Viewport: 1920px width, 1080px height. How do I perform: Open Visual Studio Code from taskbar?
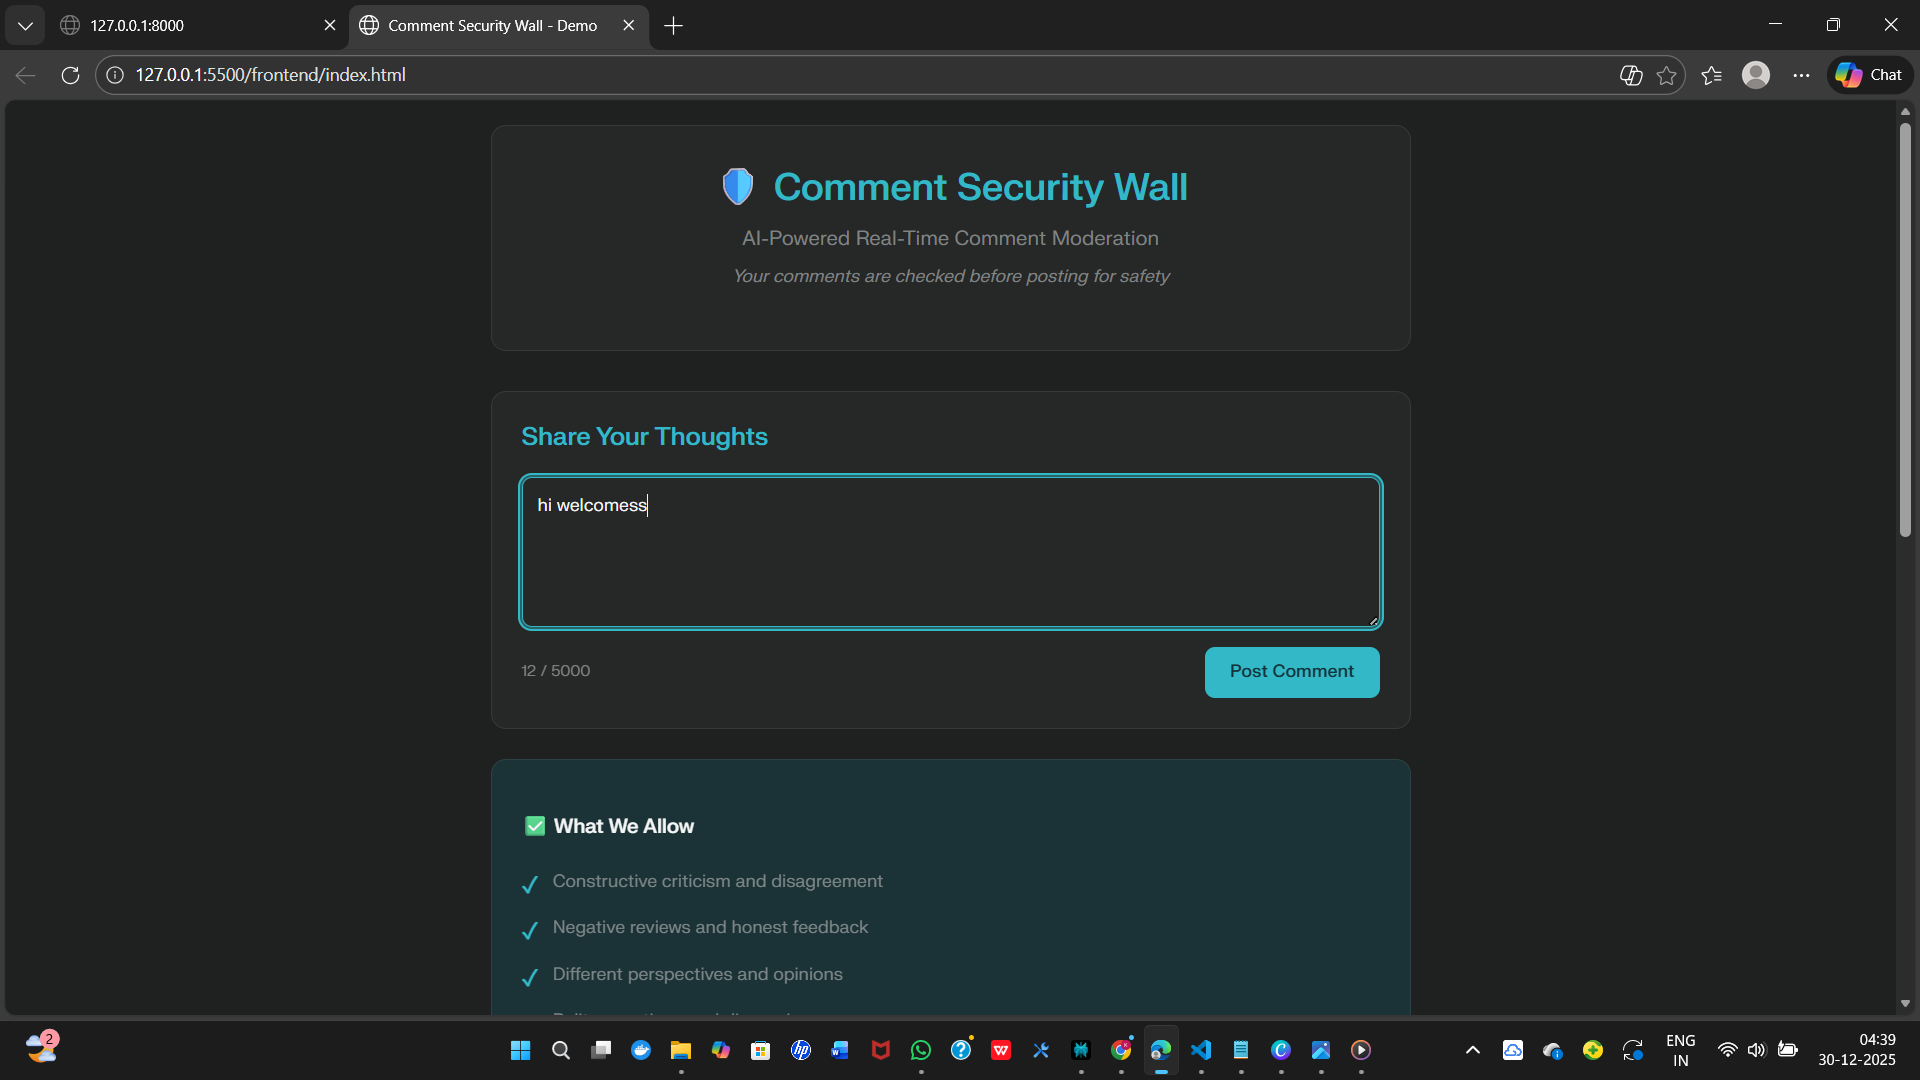pos(1201,1050)
